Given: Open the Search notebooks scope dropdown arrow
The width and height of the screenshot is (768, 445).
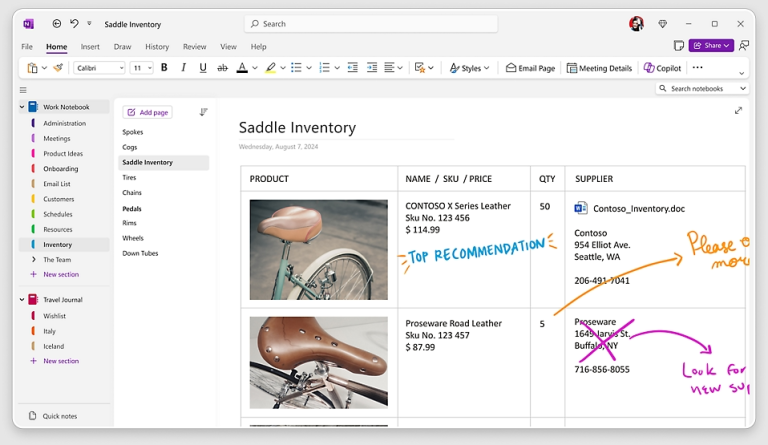Looking at the screenshot, I should pyautogui.click(x=743, y=89).
